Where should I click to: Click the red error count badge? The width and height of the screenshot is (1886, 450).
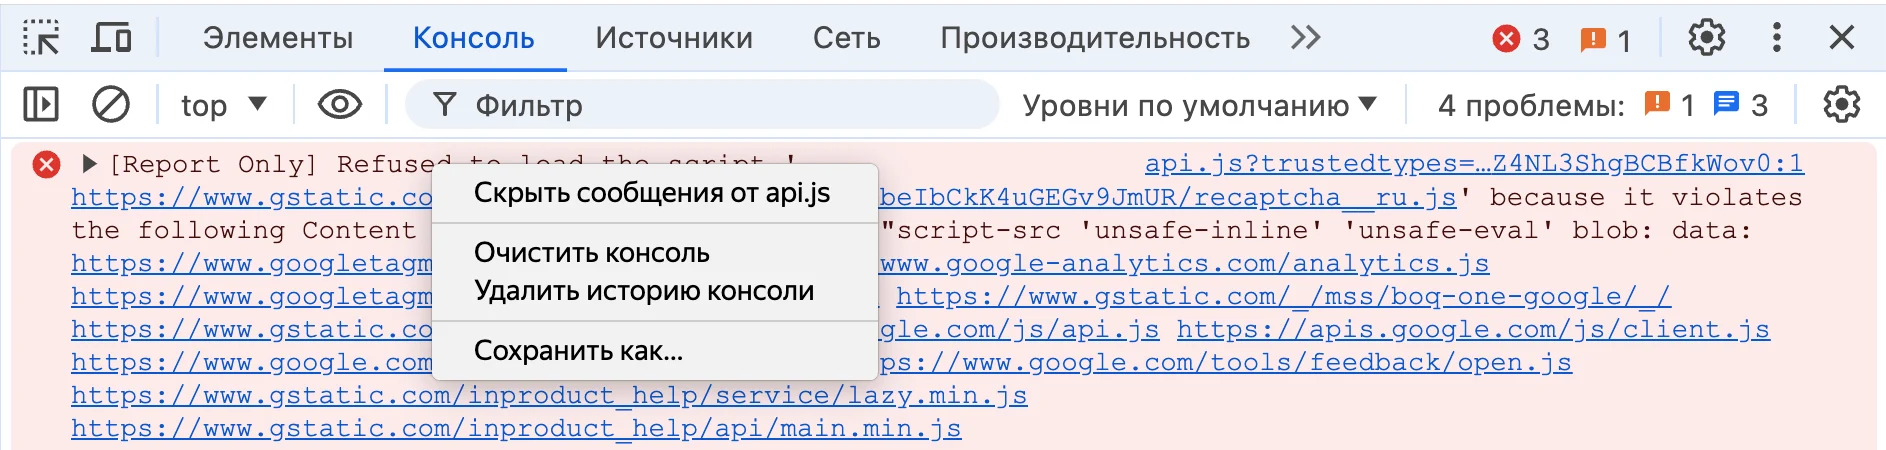(1521, 39)
